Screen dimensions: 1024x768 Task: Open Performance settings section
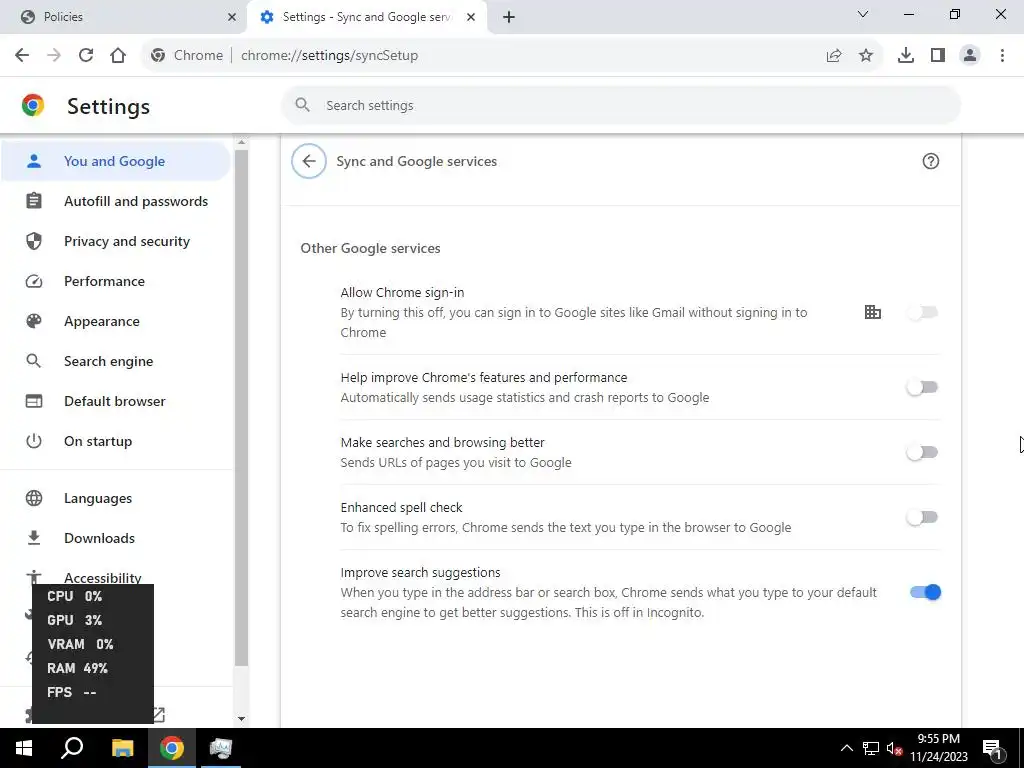(x=116, y=281)
